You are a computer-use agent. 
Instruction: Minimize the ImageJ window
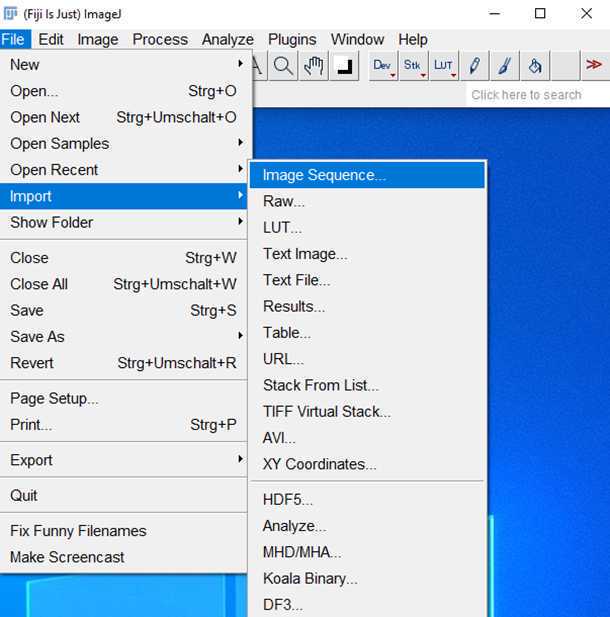[x=494, y=14]
